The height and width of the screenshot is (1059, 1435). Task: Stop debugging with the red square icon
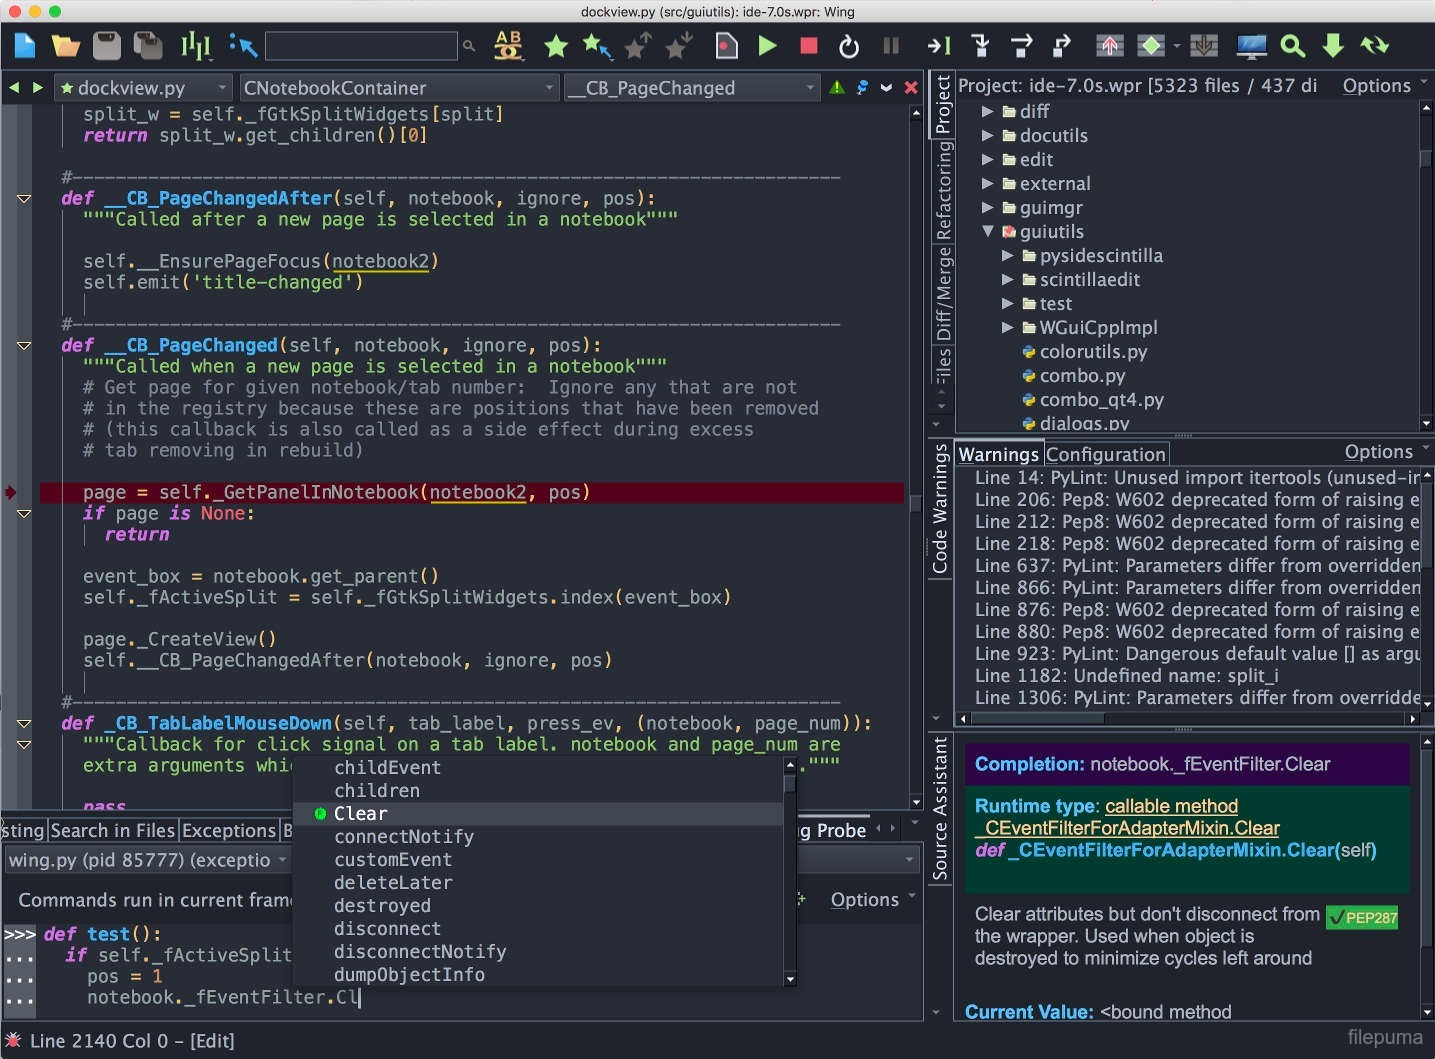point(809,46)
